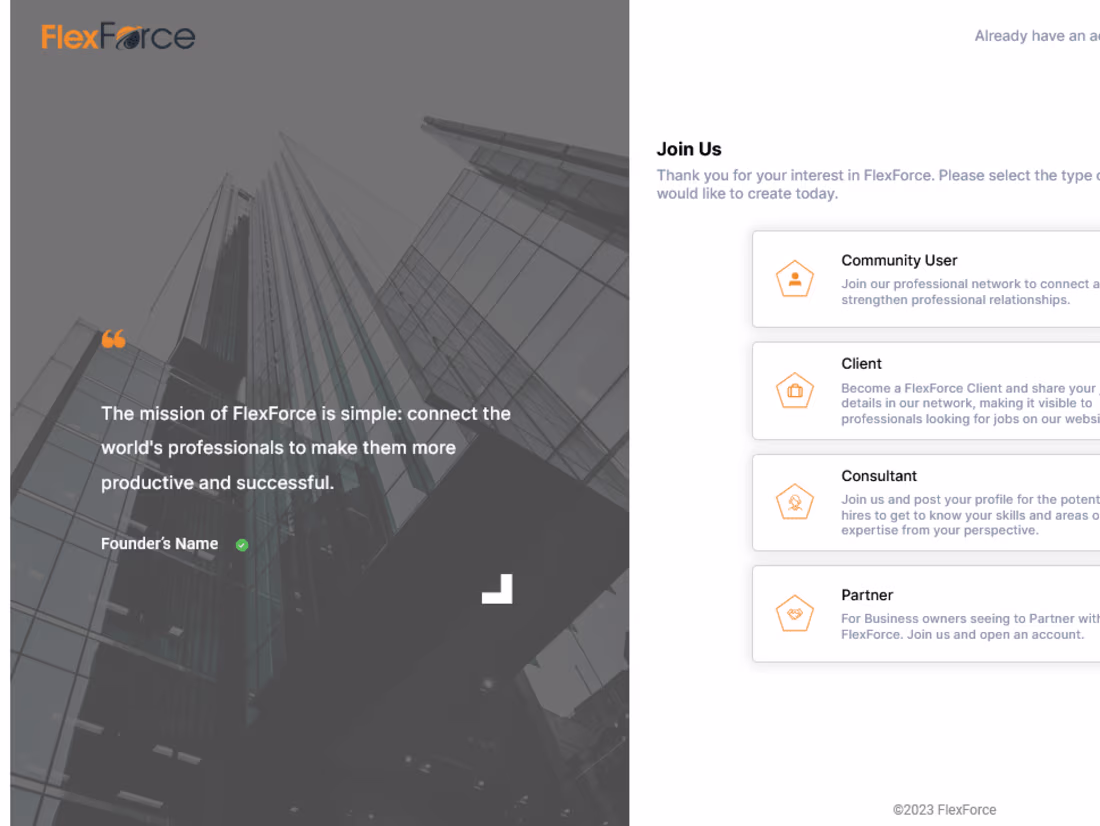Click the green verified badge beside Founder's Name
Image resolution: width=1100 pixels, height=826 pixels.
(240, 544)
